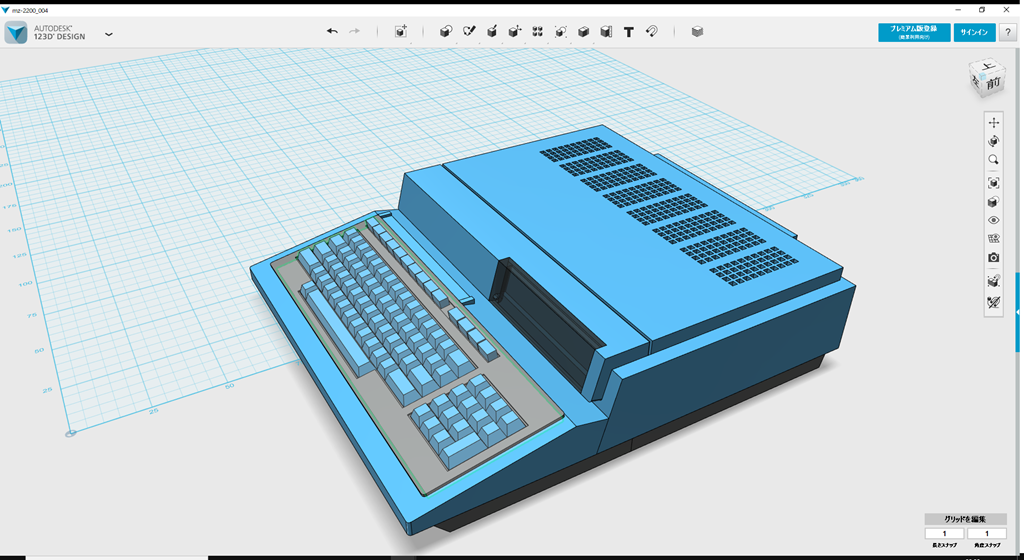Select the Zoom magnifier tool

[993, 160]
